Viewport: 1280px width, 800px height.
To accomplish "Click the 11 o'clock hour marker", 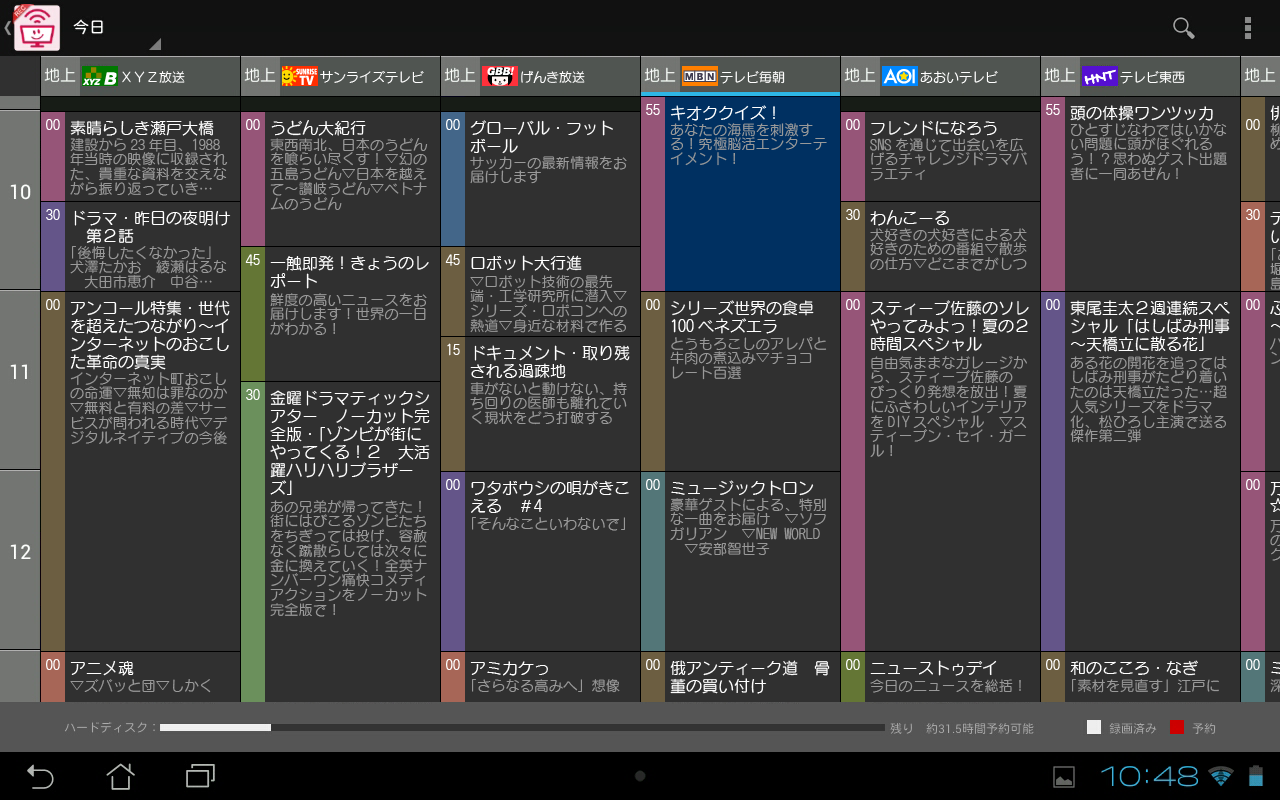I will [20, 372].
